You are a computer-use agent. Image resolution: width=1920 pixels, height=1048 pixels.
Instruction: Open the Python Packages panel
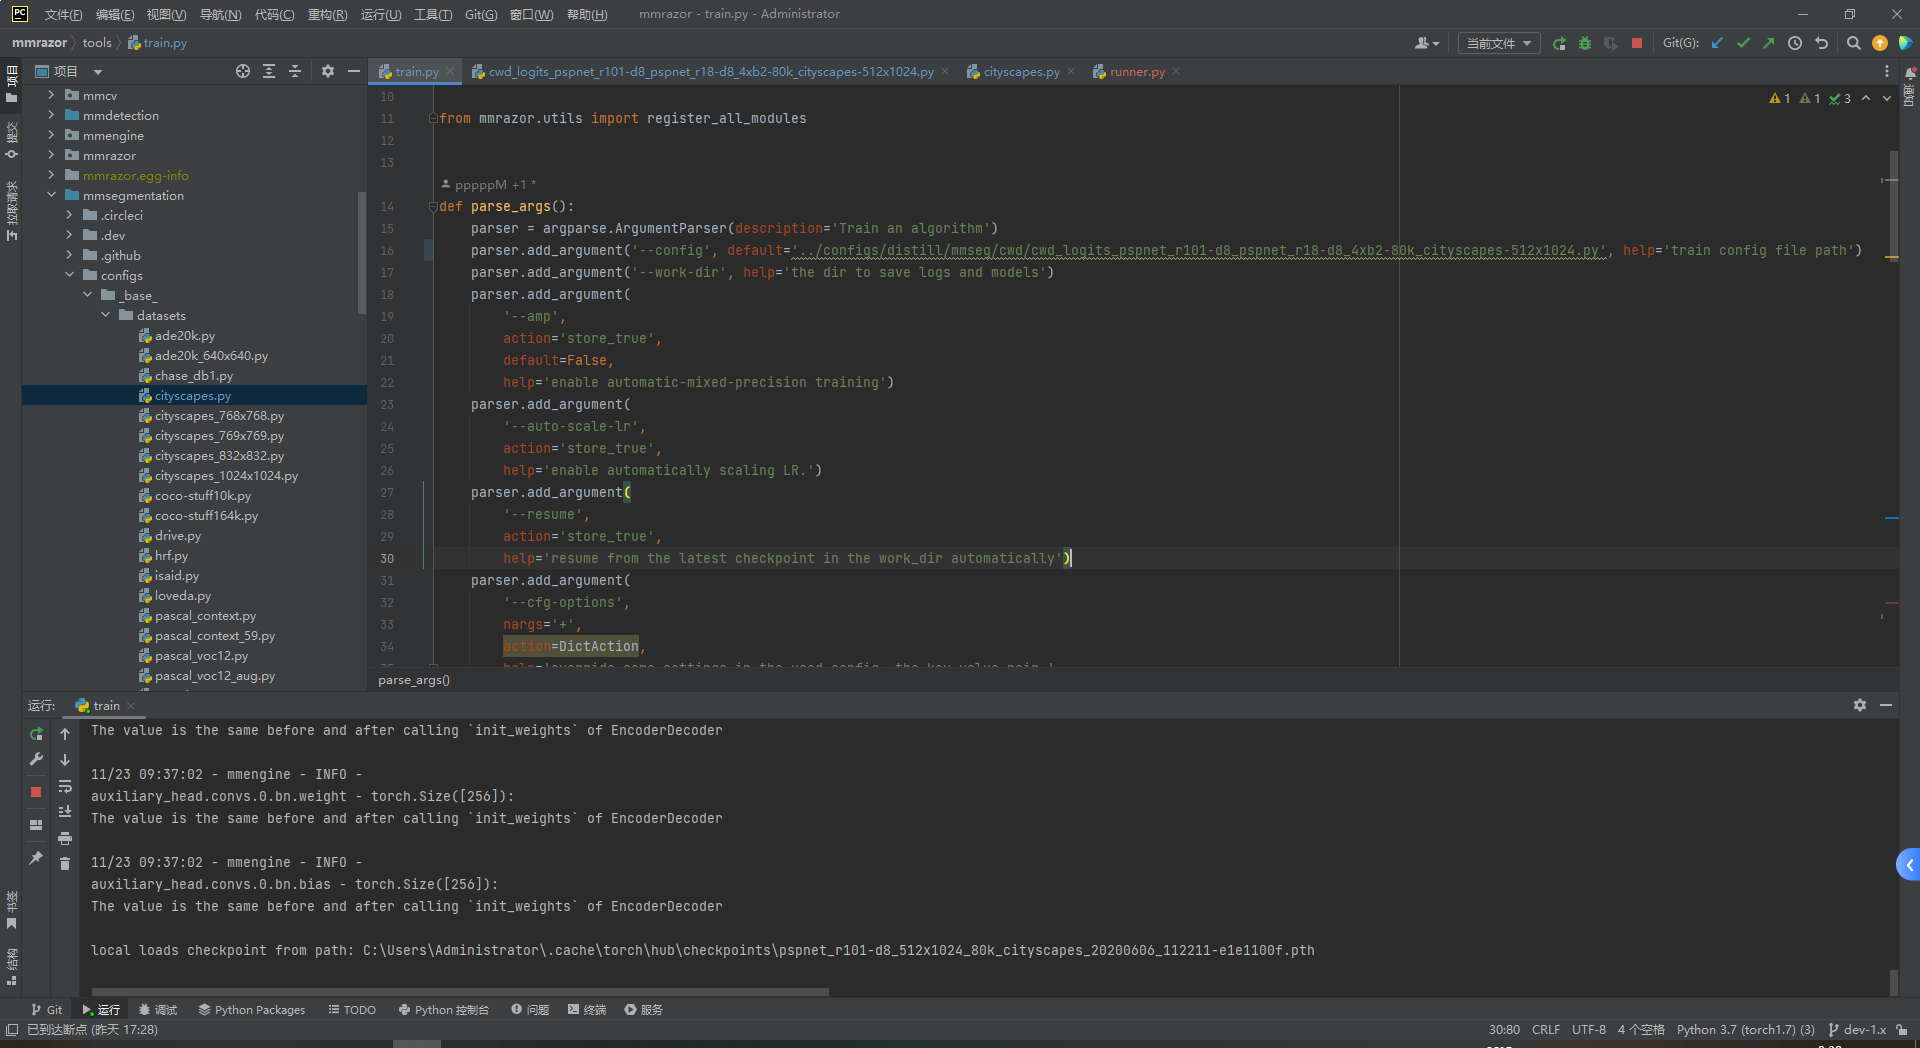pos(251,1010)
